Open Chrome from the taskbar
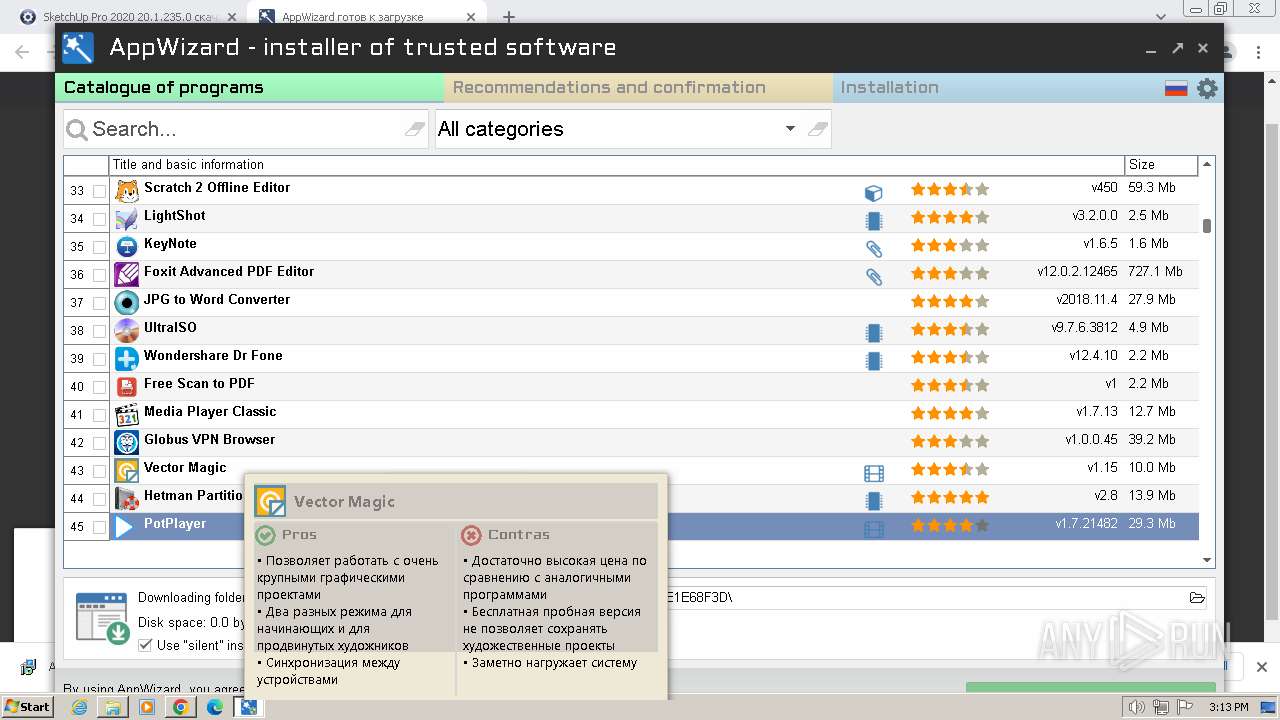 [181, 707]
